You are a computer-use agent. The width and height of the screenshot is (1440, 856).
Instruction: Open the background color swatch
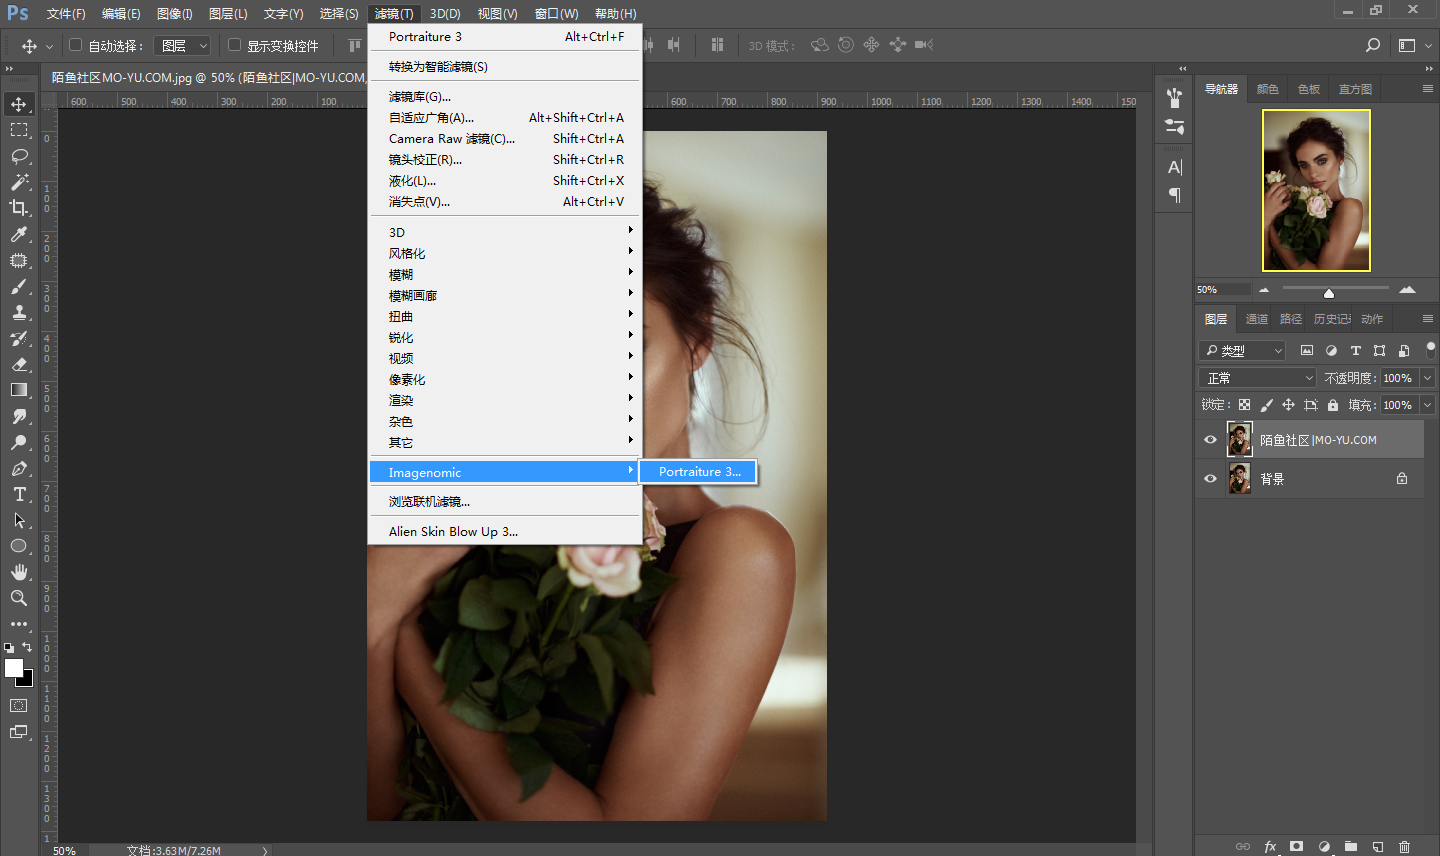coord(27,680)
